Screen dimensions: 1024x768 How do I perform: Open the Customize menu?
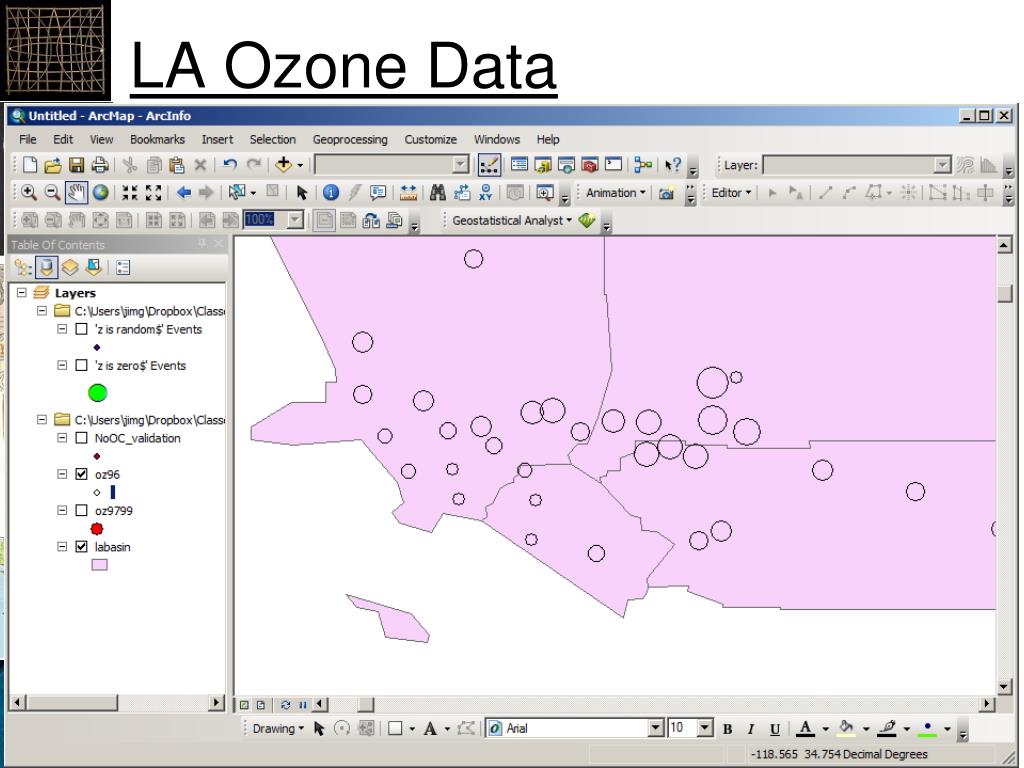(x=430, y=139)
